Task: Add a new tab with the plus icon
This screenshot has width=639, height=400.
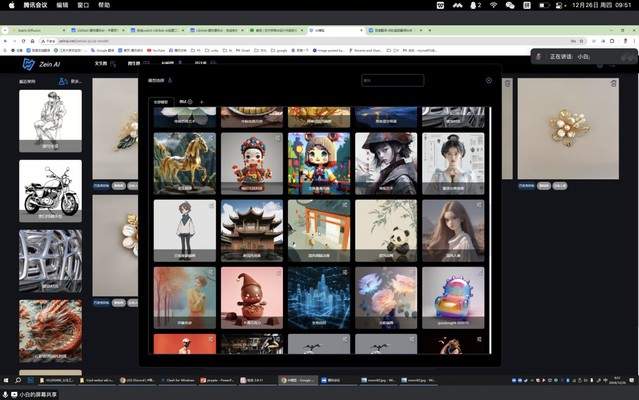Action: [x=201, y=101]
